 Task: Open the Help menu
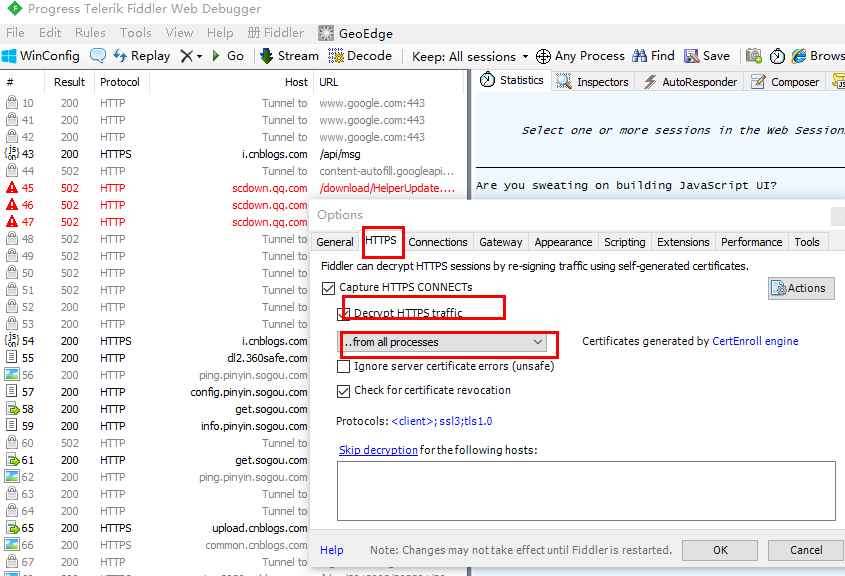coord(220,33)
